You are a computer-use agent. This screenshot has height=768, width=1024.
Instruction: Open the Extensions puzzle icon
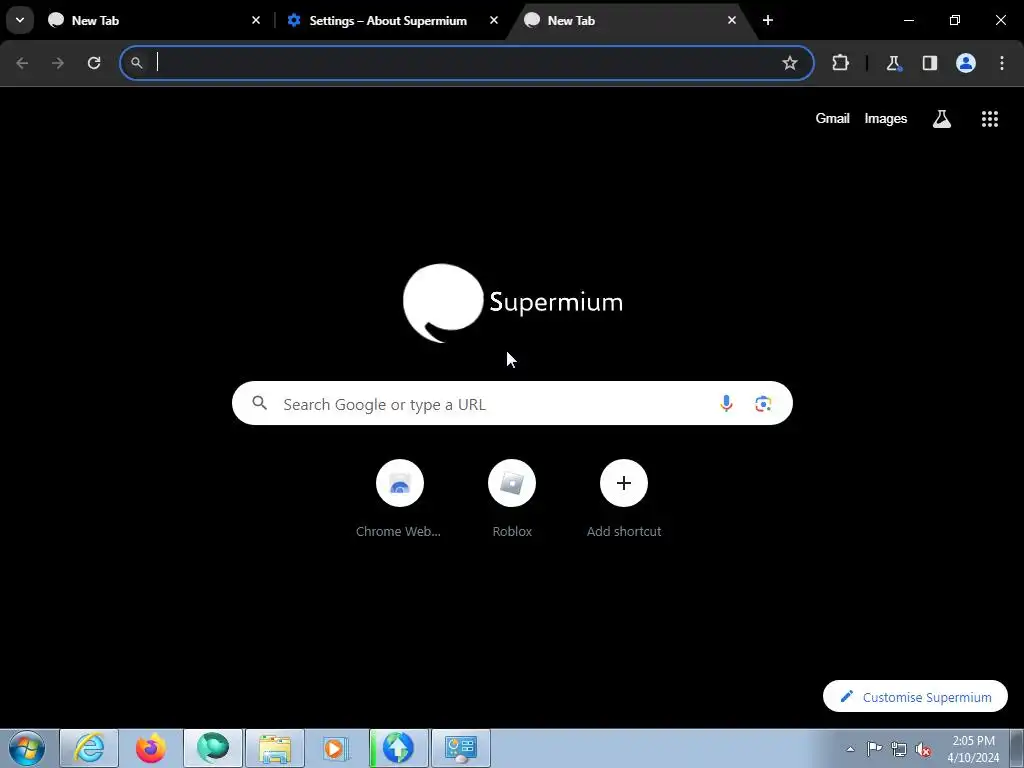coord(840,63)
